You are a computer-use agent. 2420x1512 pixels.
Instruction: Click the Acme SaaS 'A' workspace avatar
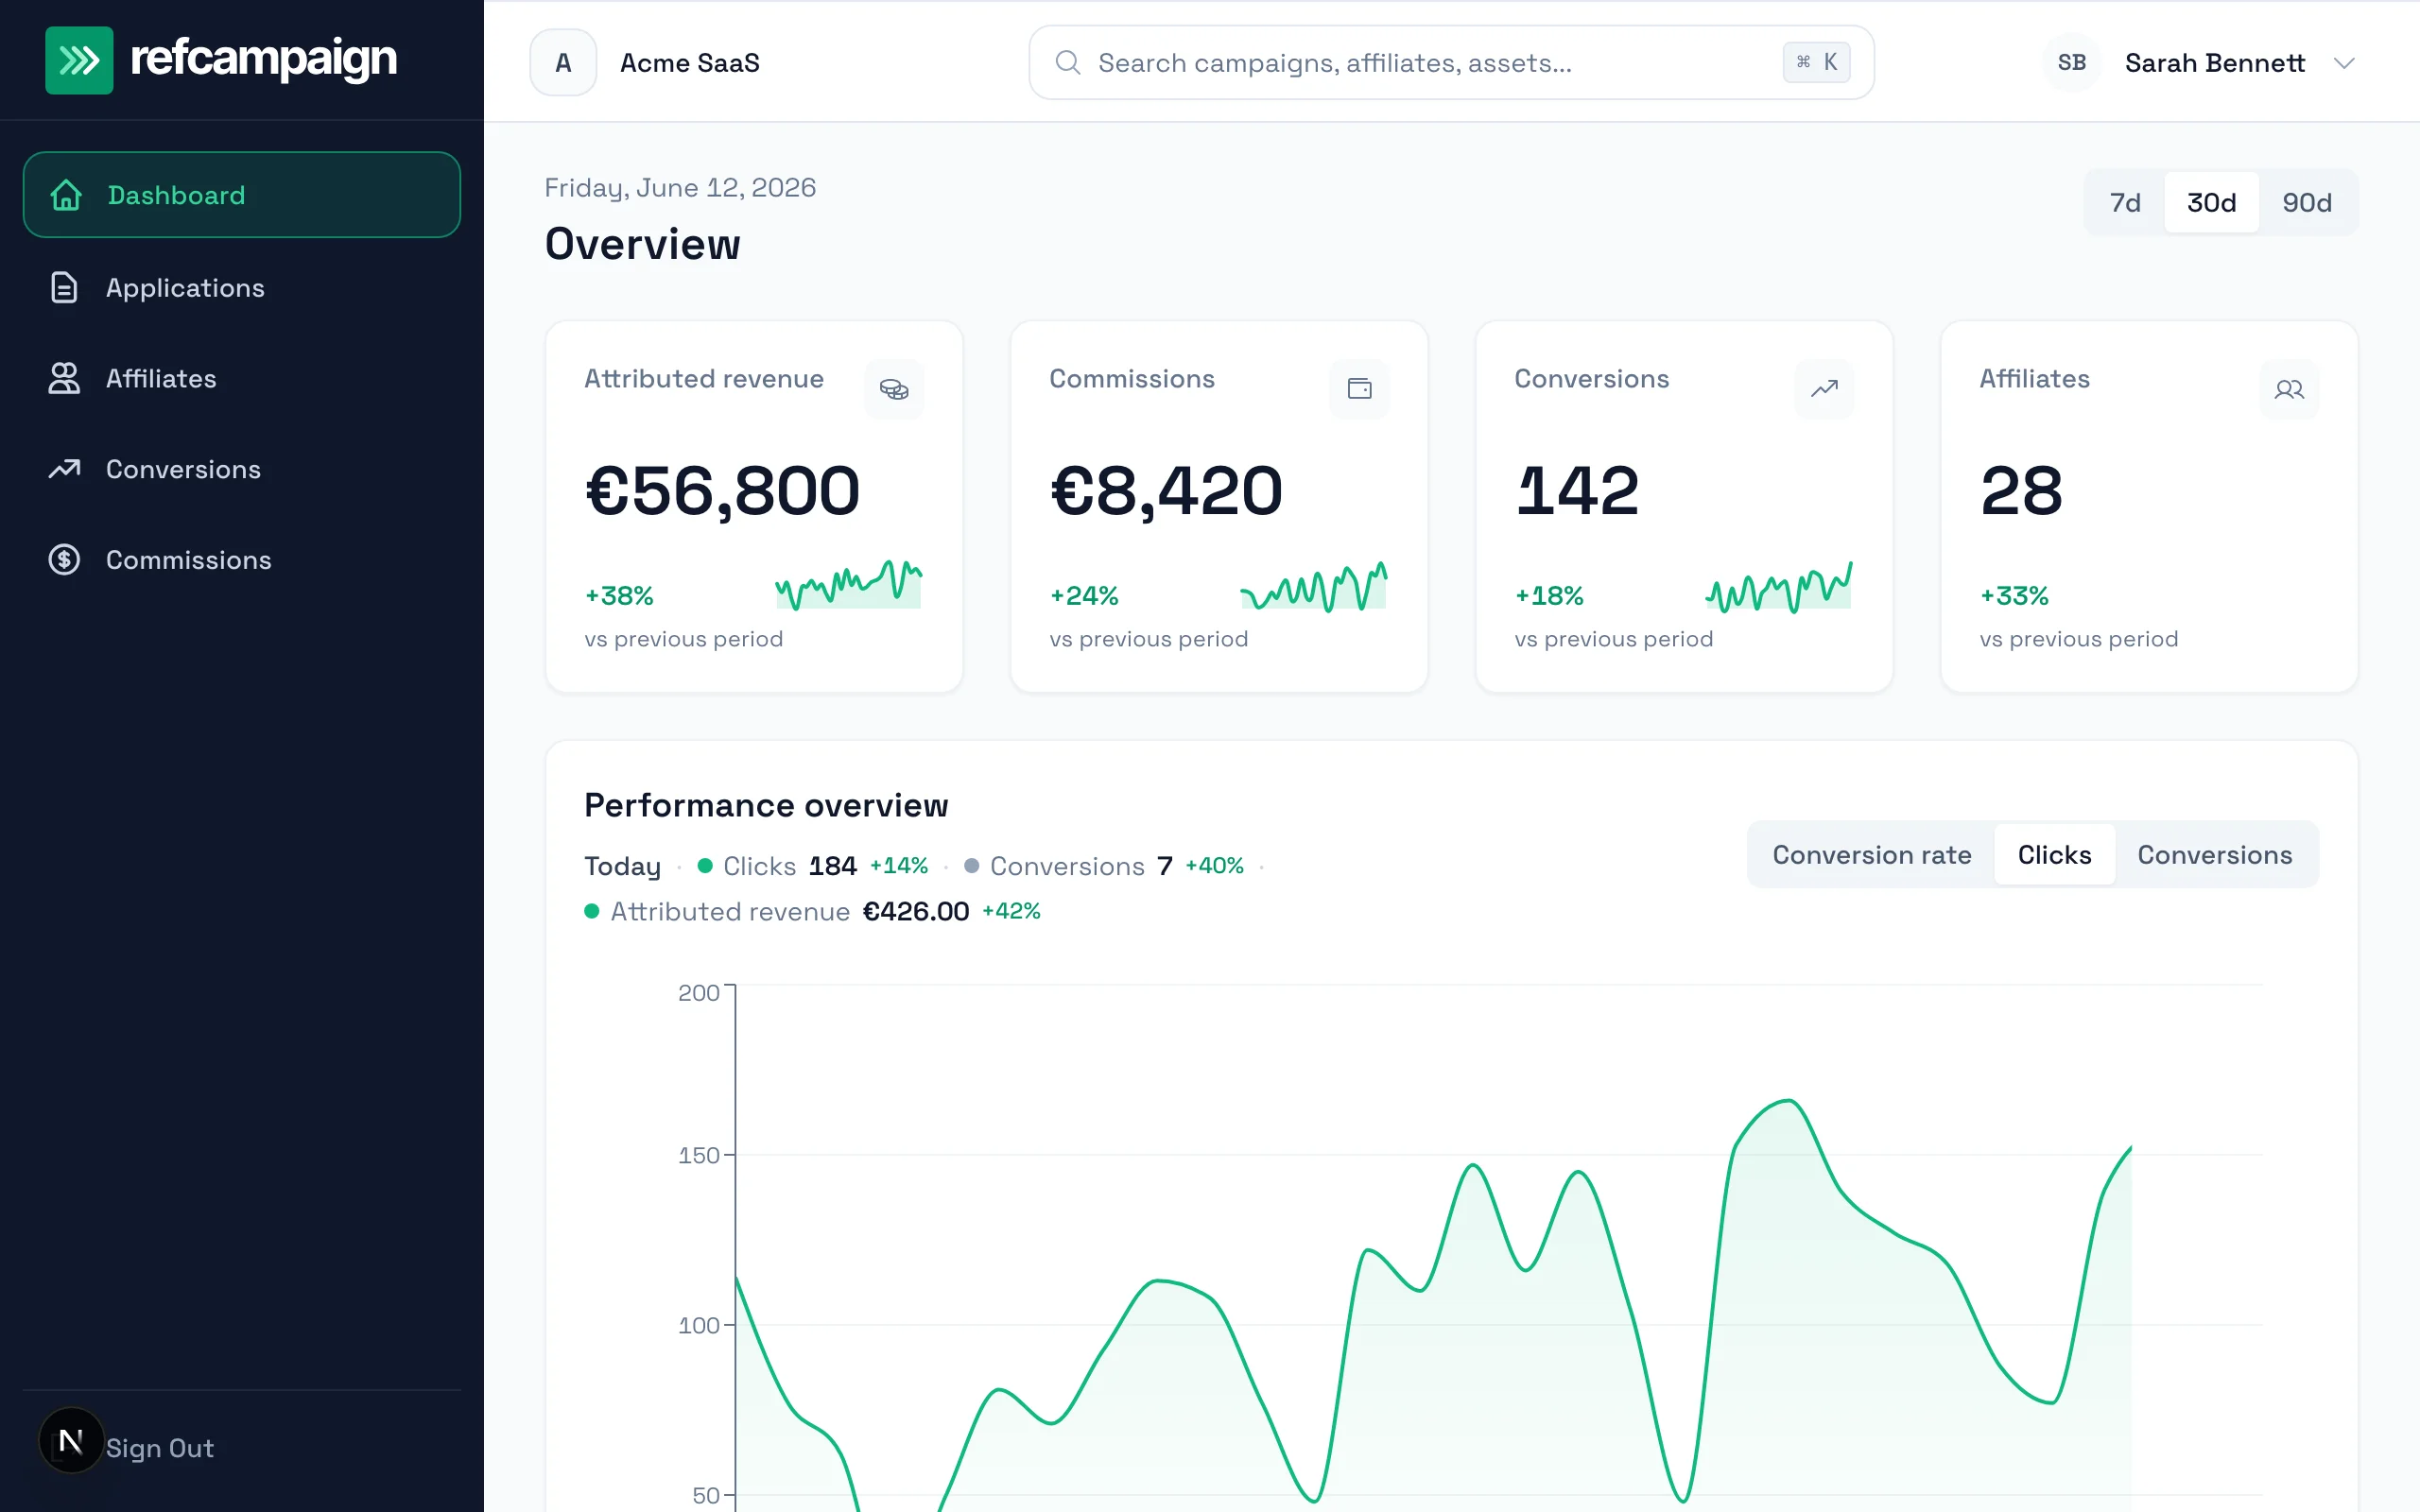click(563, 63)
